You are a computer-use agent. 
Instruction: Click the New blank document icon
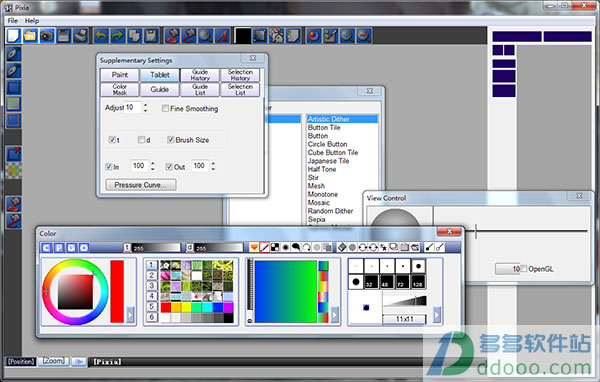[13, 36]
